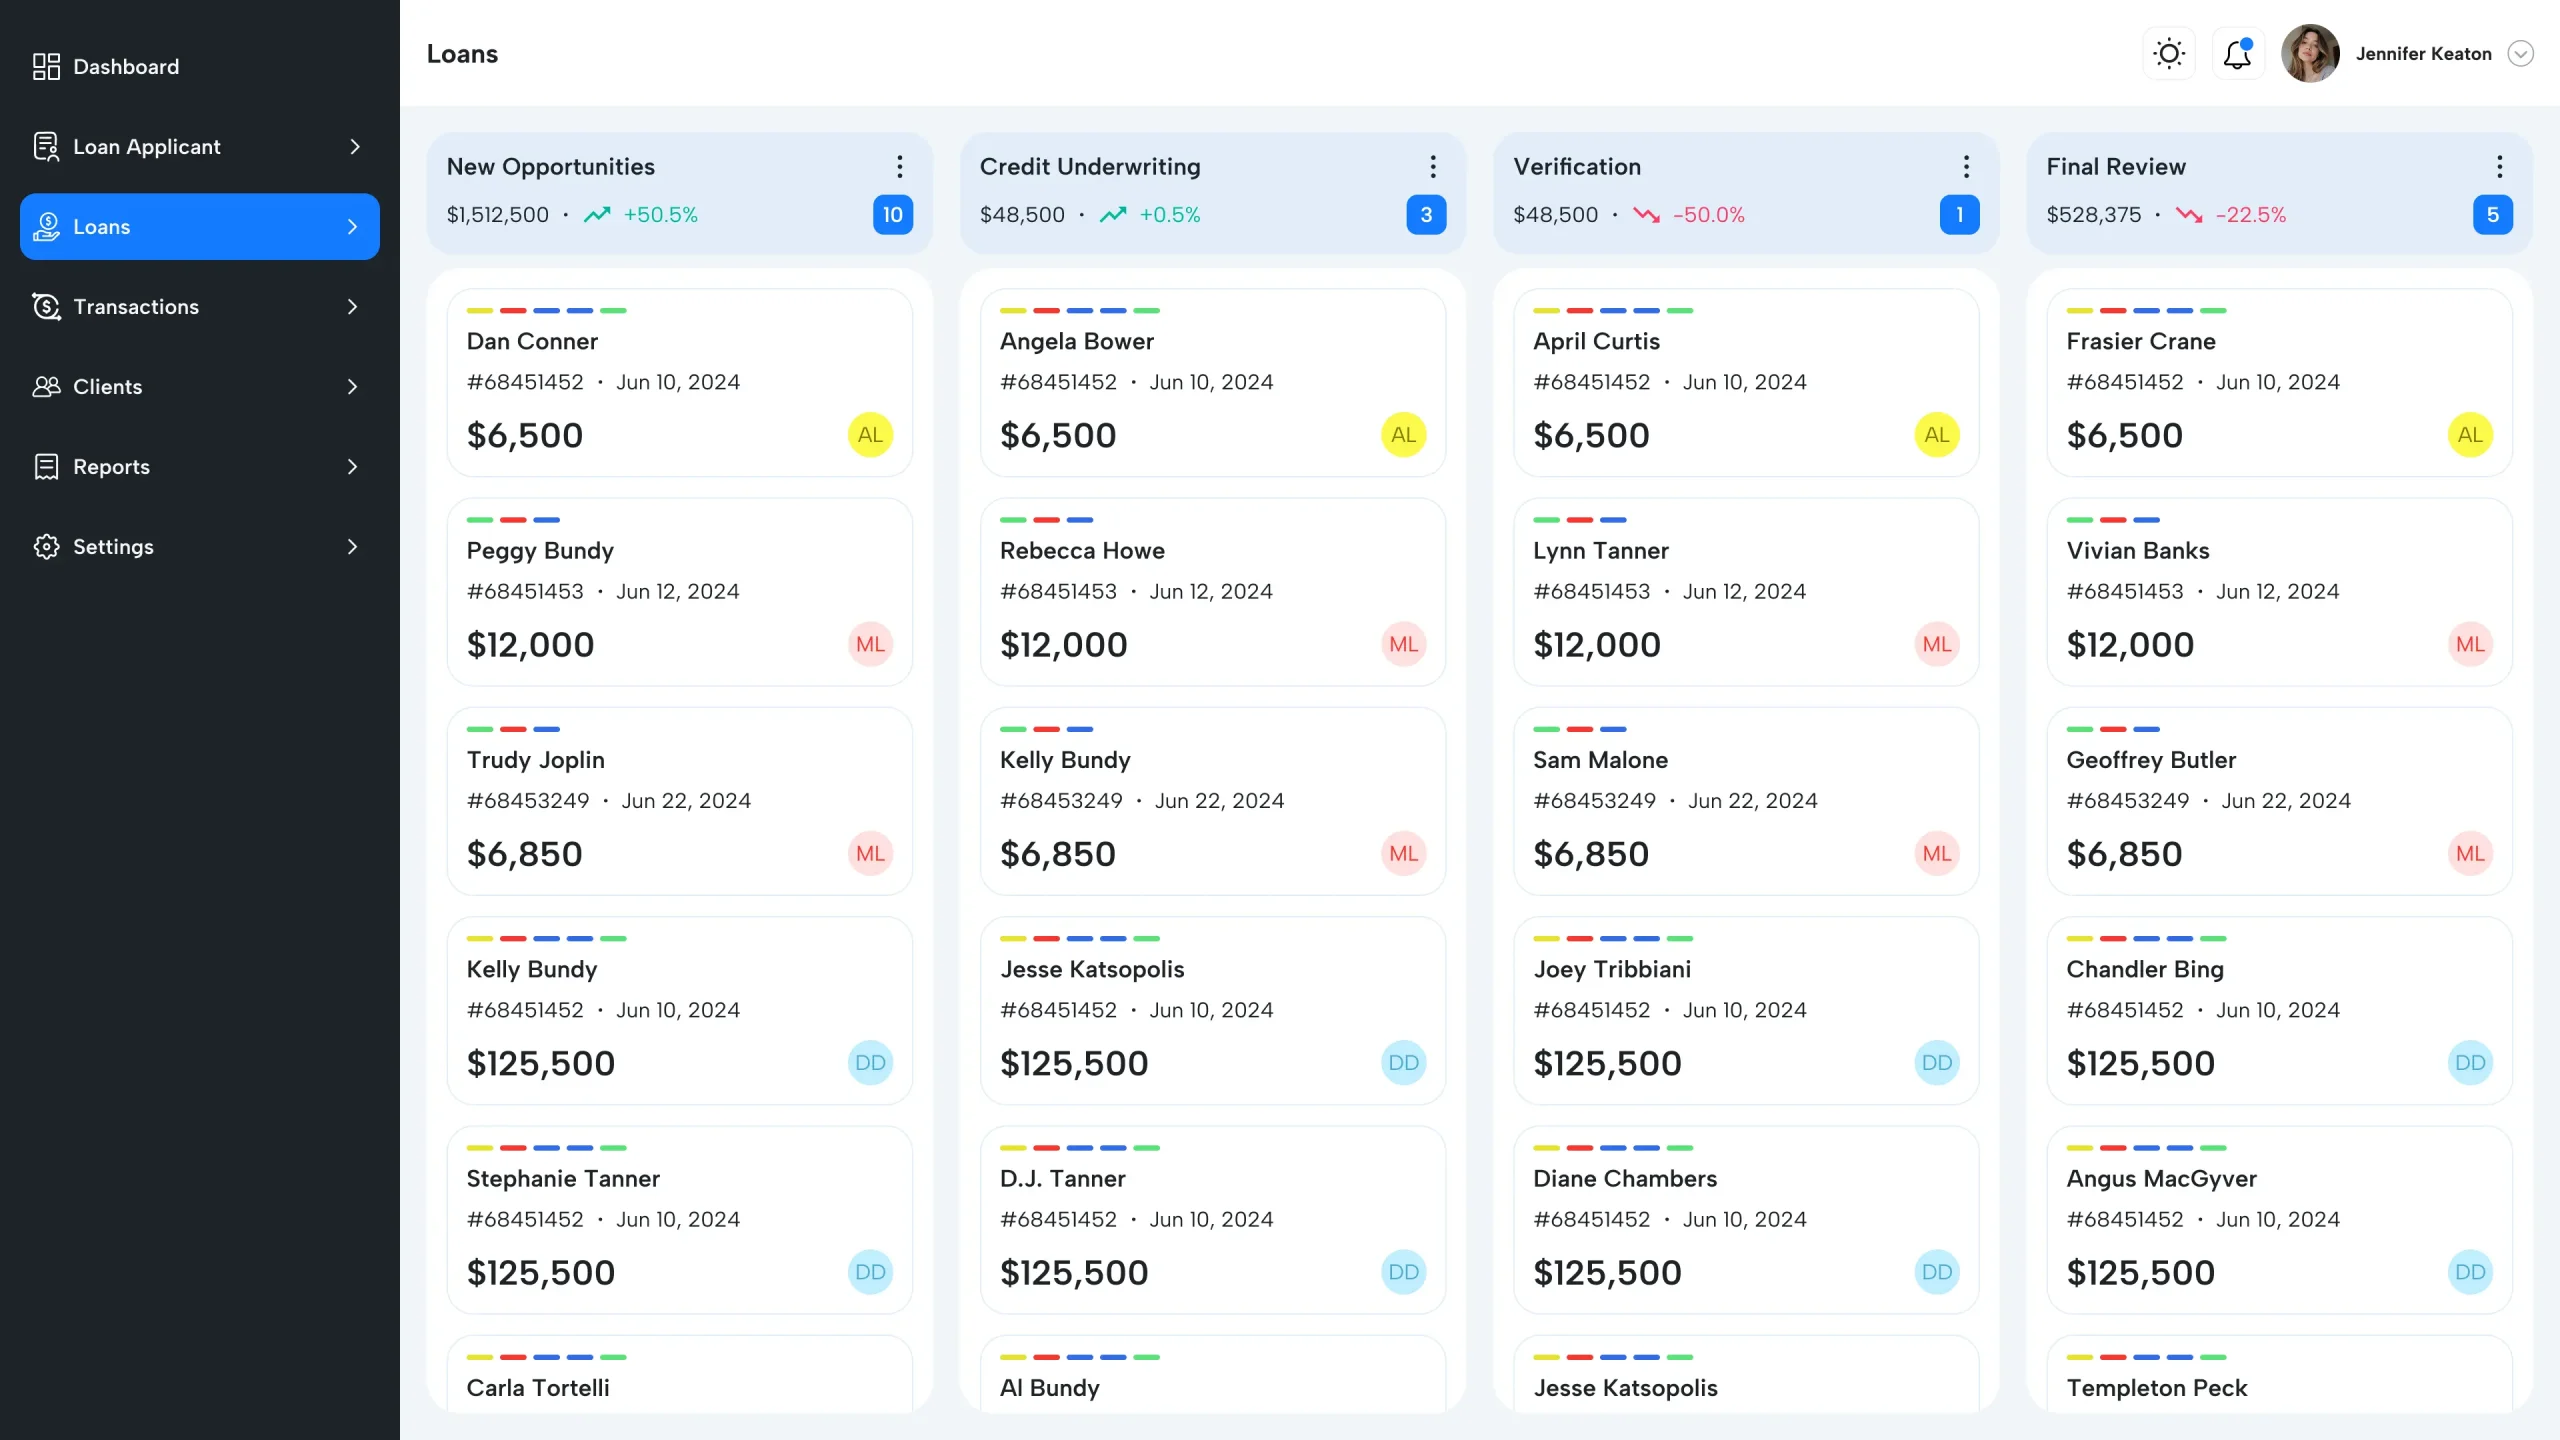The image size is (2560, 1440).
Task: Open Credit Underwriting three-dot menu
Action: click(1432, 166)
